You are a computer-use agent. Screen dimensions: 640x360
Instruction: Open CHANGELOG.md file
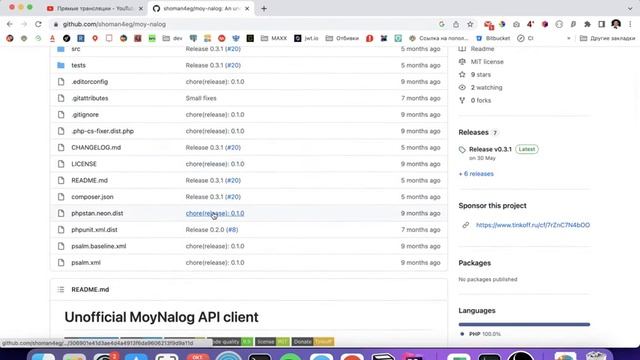[96, 147]
